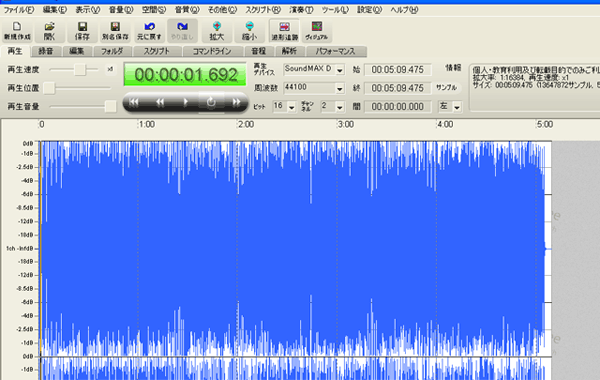Screen dimensions: 600x380
Task: Click the 新規作成 (new file) toolbar icon
Action: tap(17, 31)
